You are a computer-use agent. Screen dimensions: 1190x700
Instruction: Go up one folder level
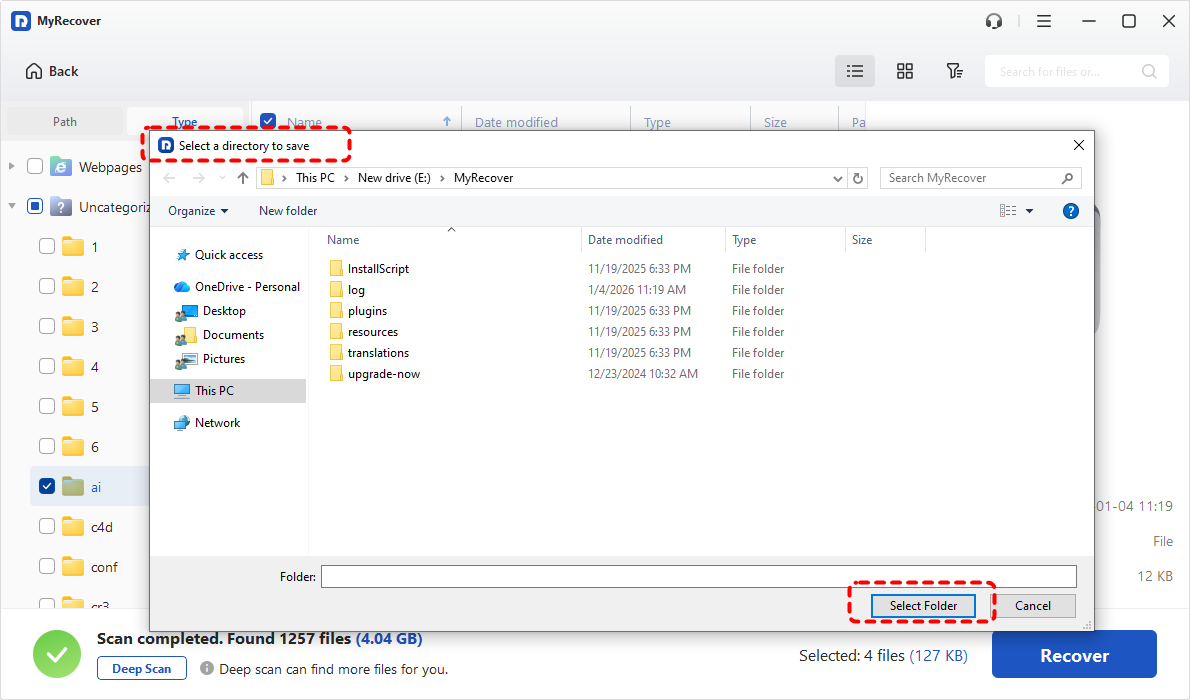243,178
